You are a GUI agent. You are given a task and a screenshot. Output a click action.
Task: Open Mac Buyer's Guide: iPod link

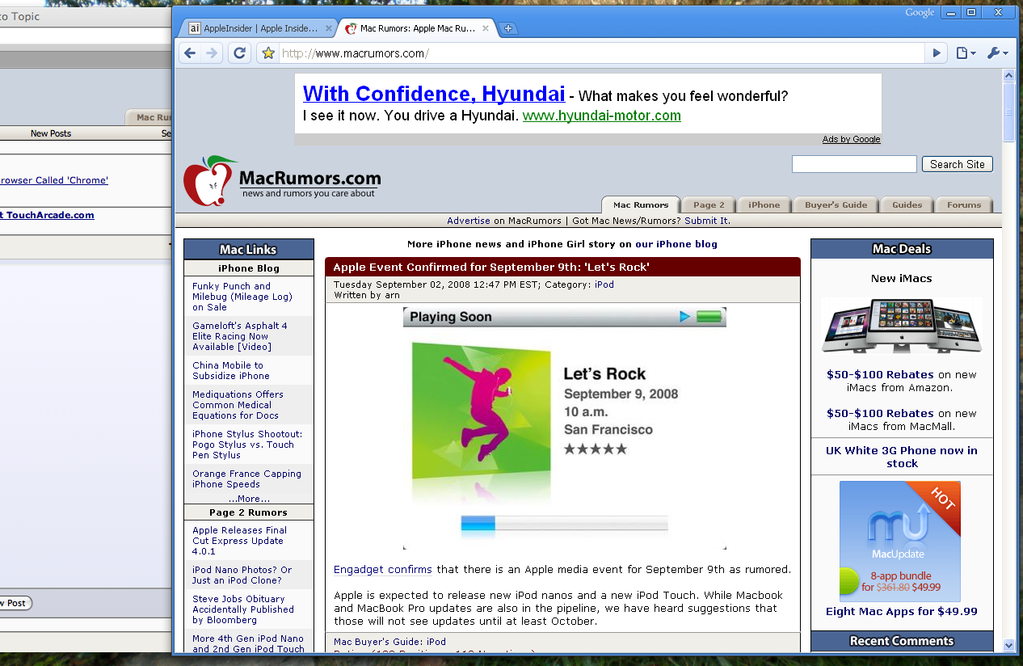pyautogui.click(x=389, y=642)
